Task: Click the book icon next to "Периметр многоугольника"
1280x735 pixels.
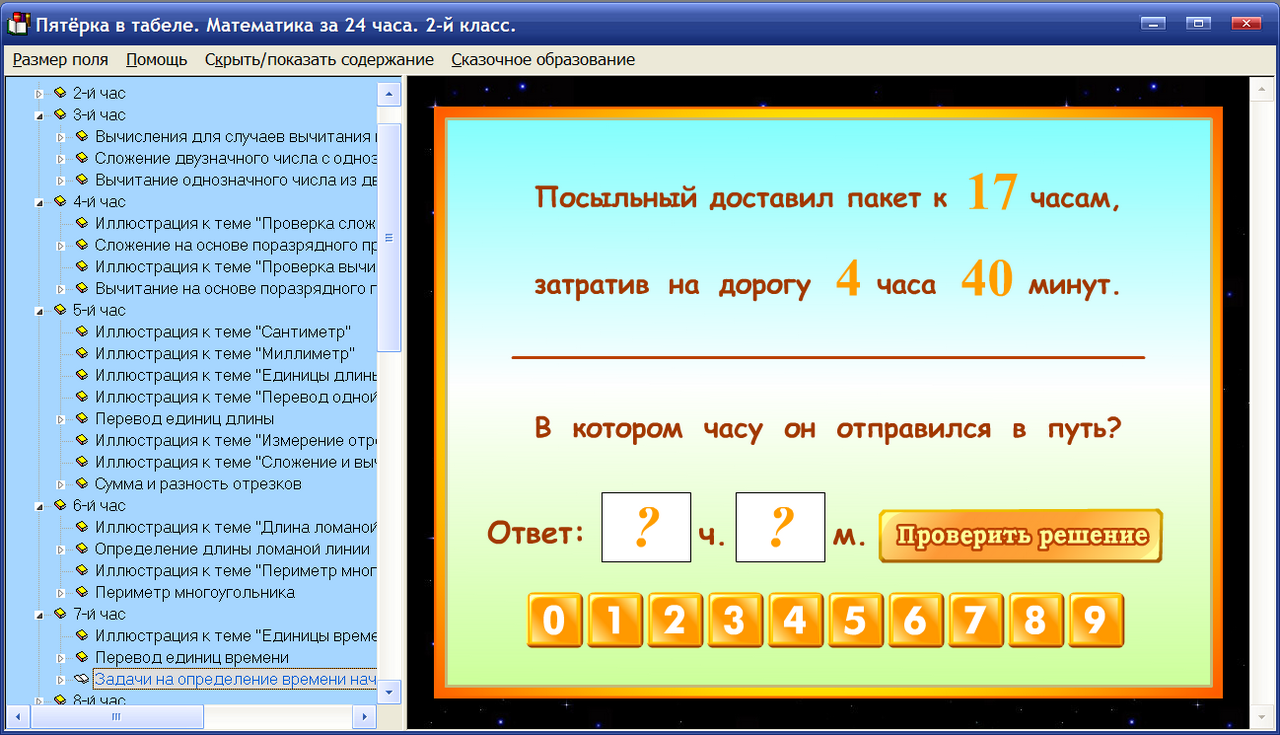Action: [81, 592]
